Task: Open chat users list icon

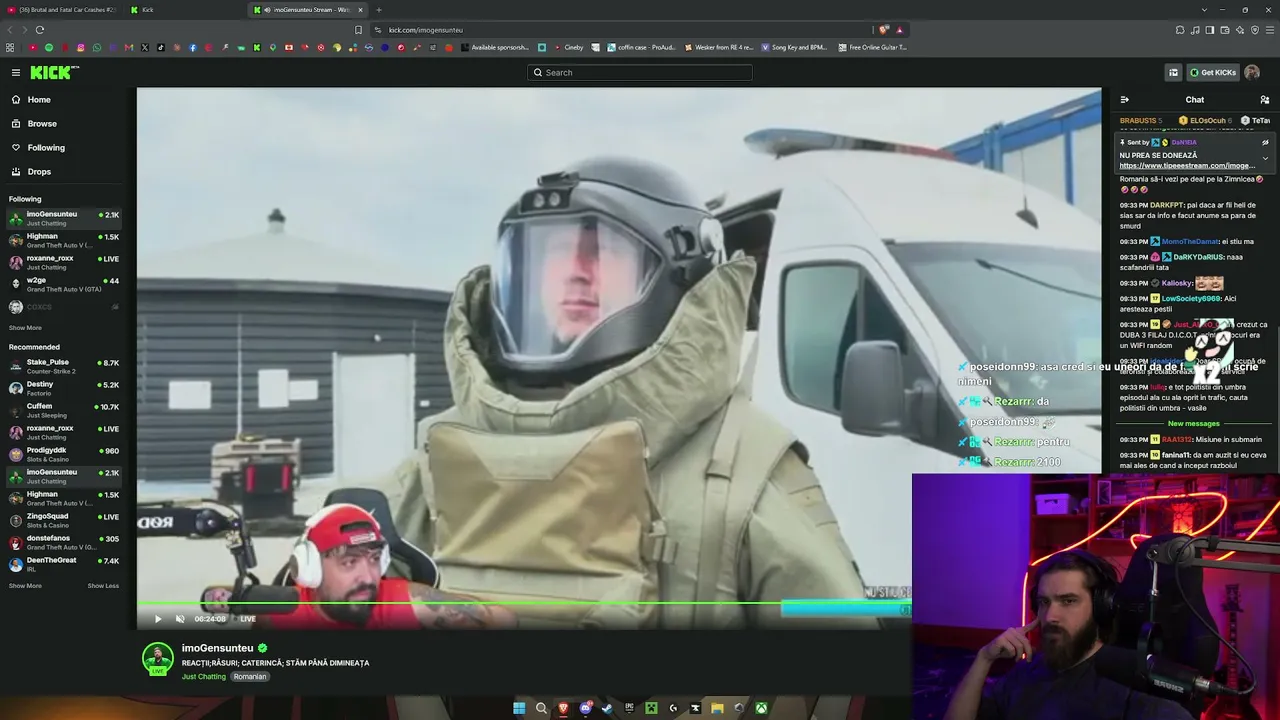Action: 1264,100
